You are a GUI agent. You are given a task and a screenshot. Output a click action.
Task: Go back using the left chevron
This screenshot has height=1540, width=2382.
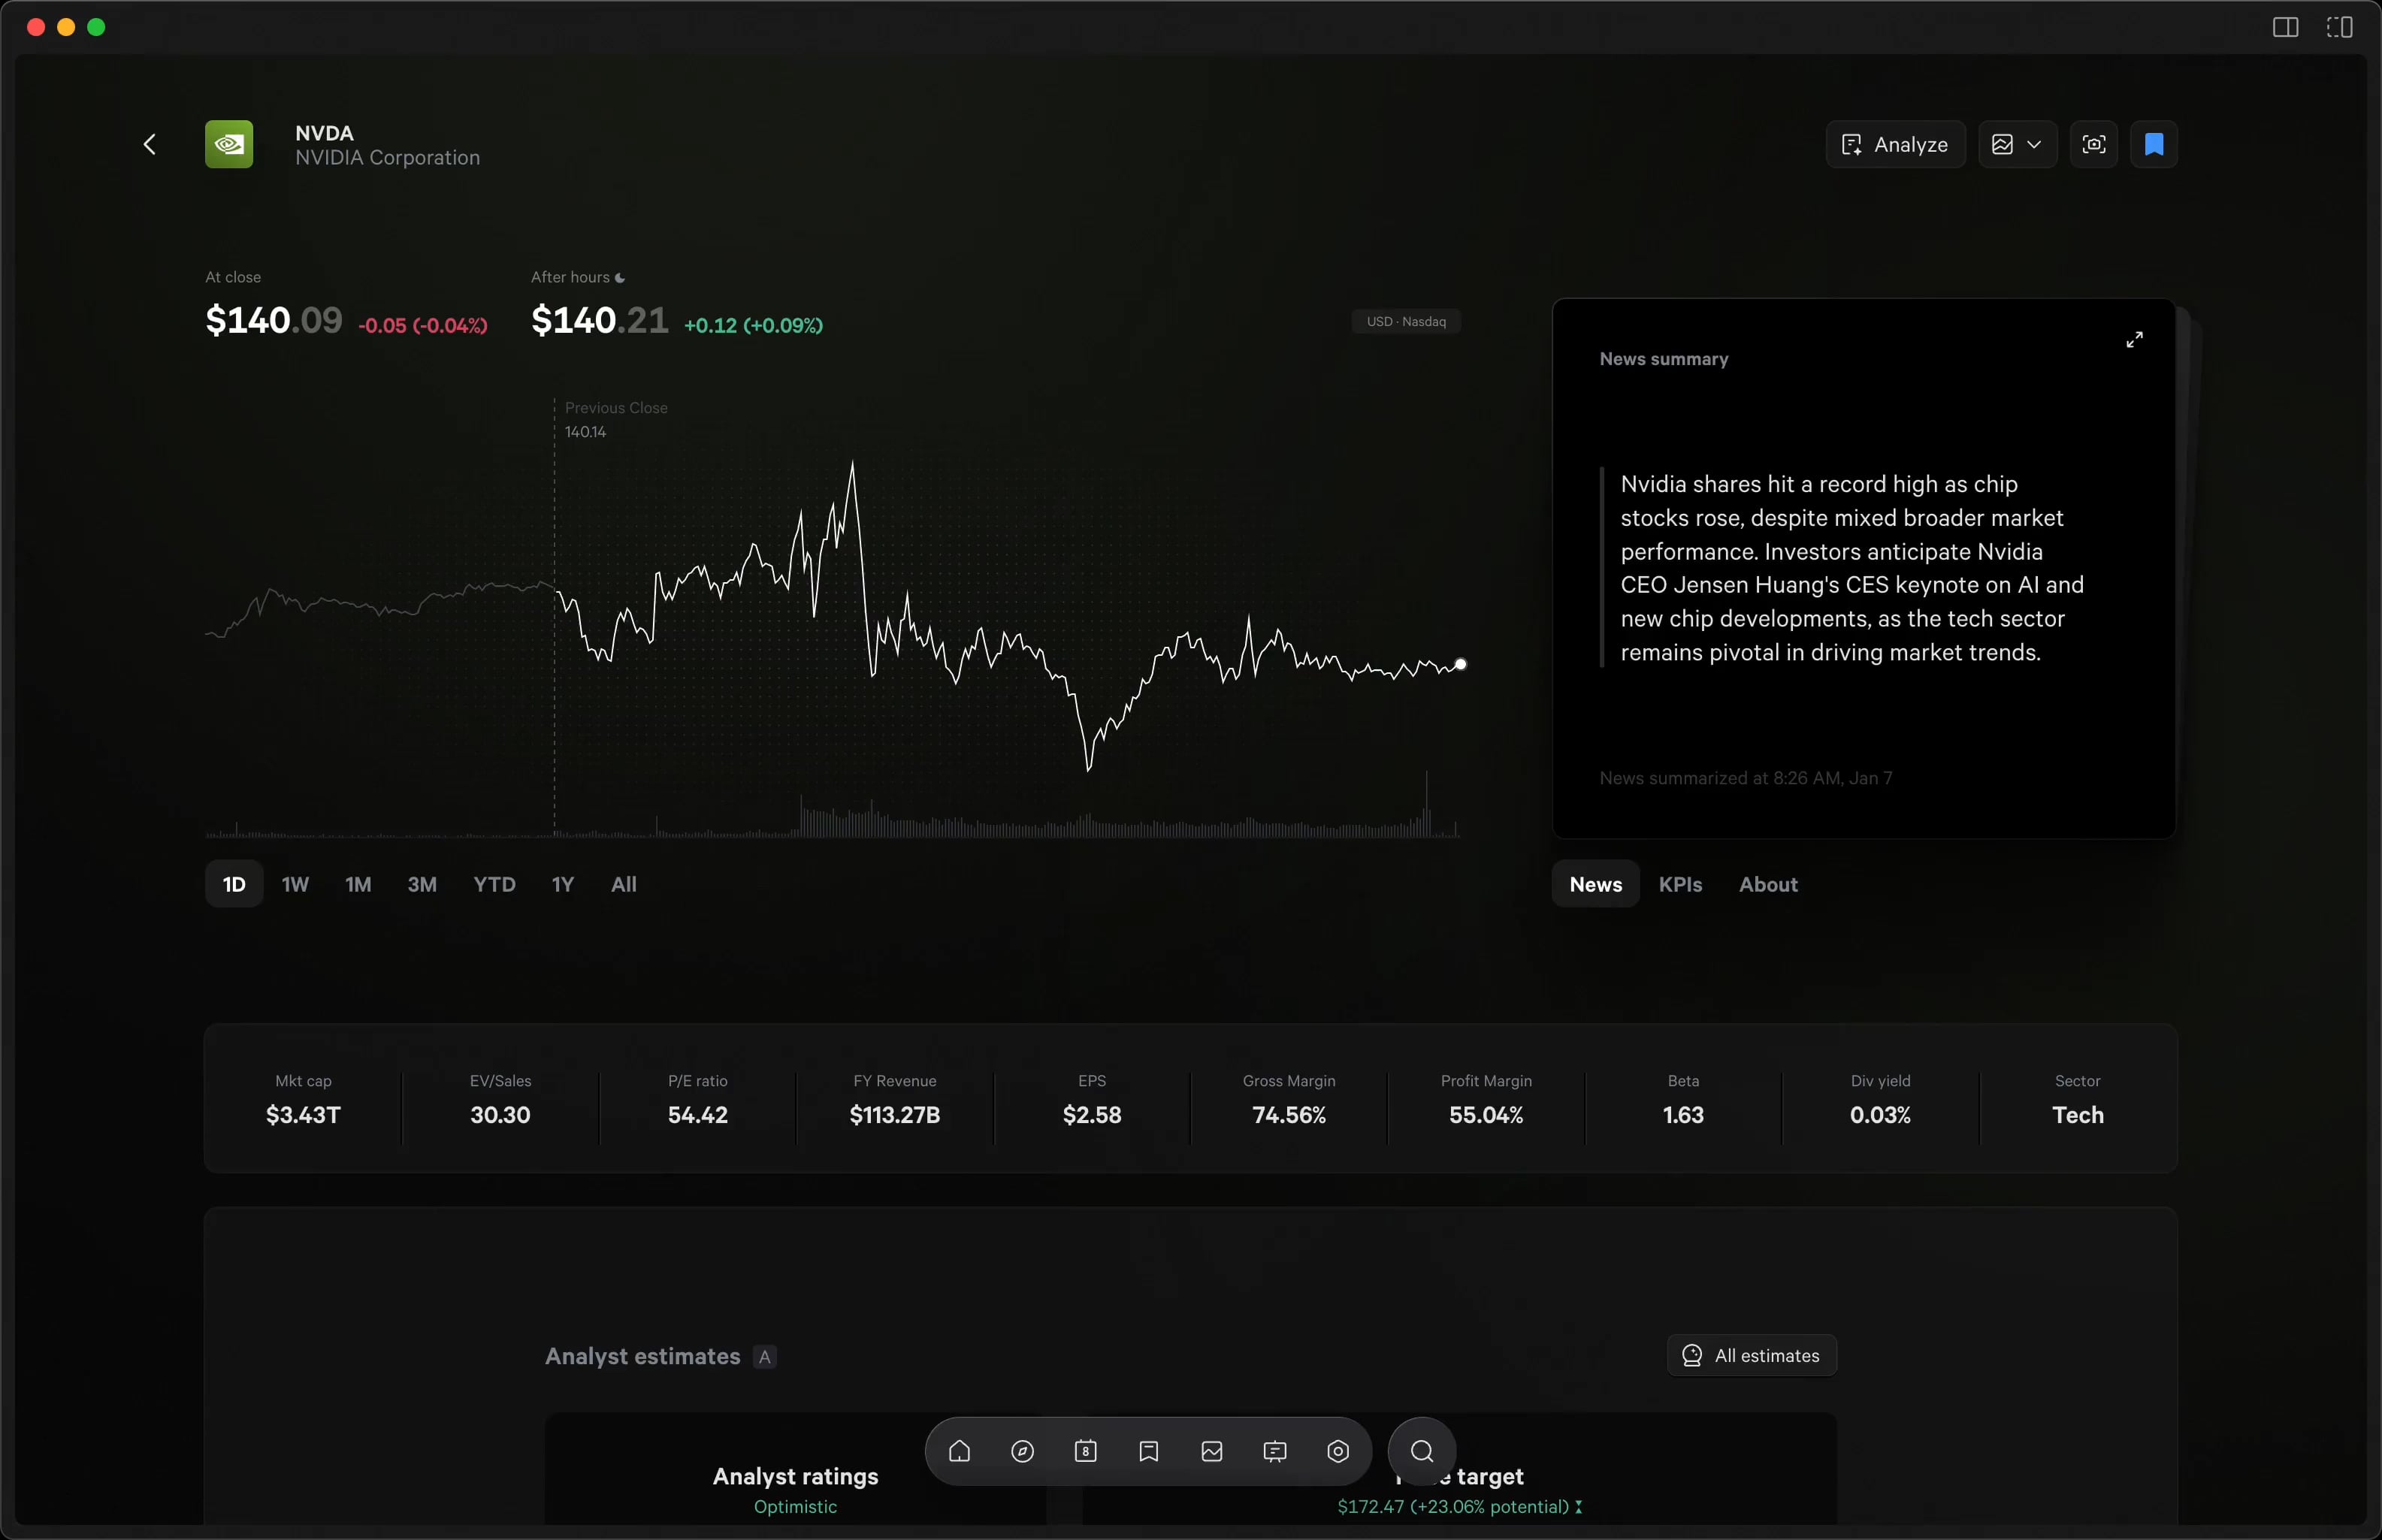(150, 145)
